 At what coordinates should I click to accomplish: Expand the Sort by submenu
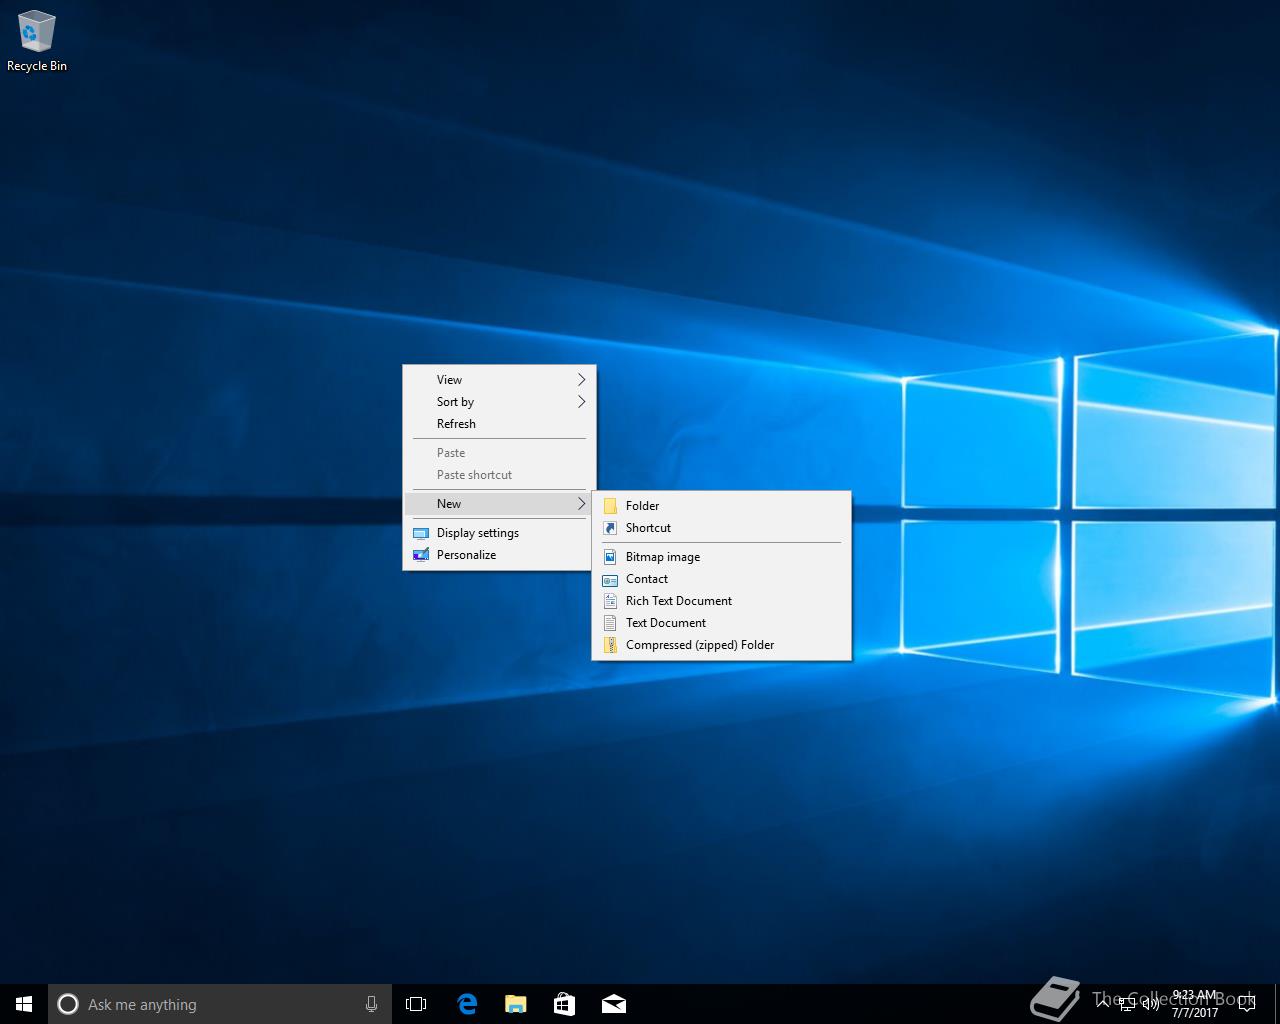(x=499, y=402)
